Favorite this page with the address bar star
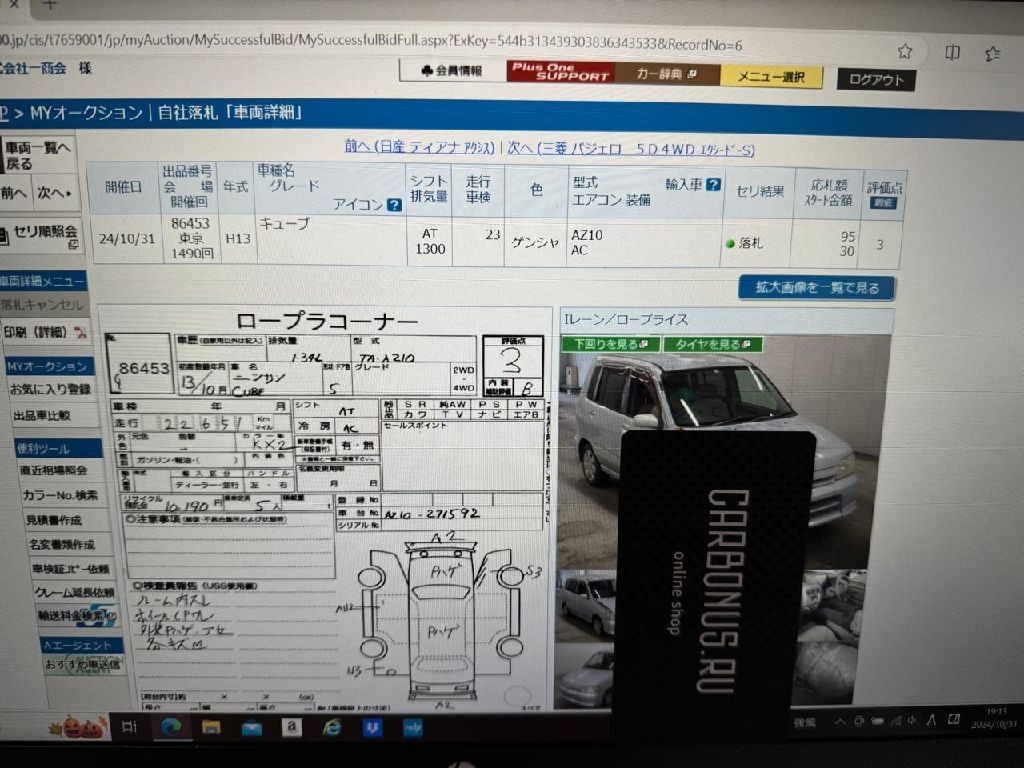Screen dimensions: 1024x768 click(x=904, y=51)
